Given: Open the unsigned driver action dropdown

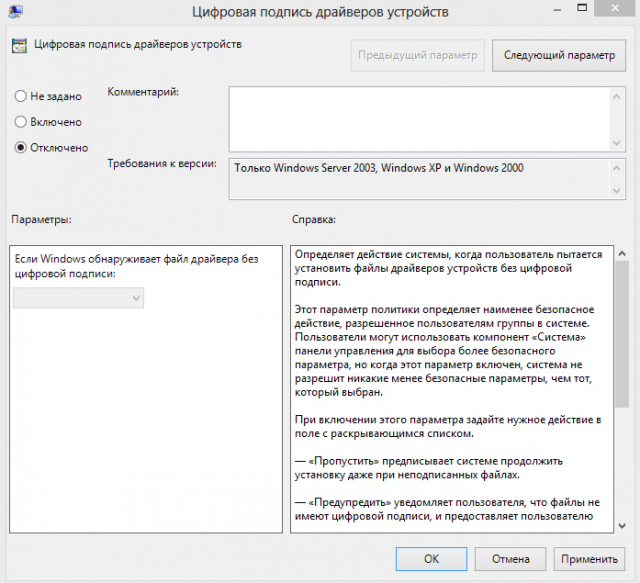Looking at the screenshot, I should point(78,298).
